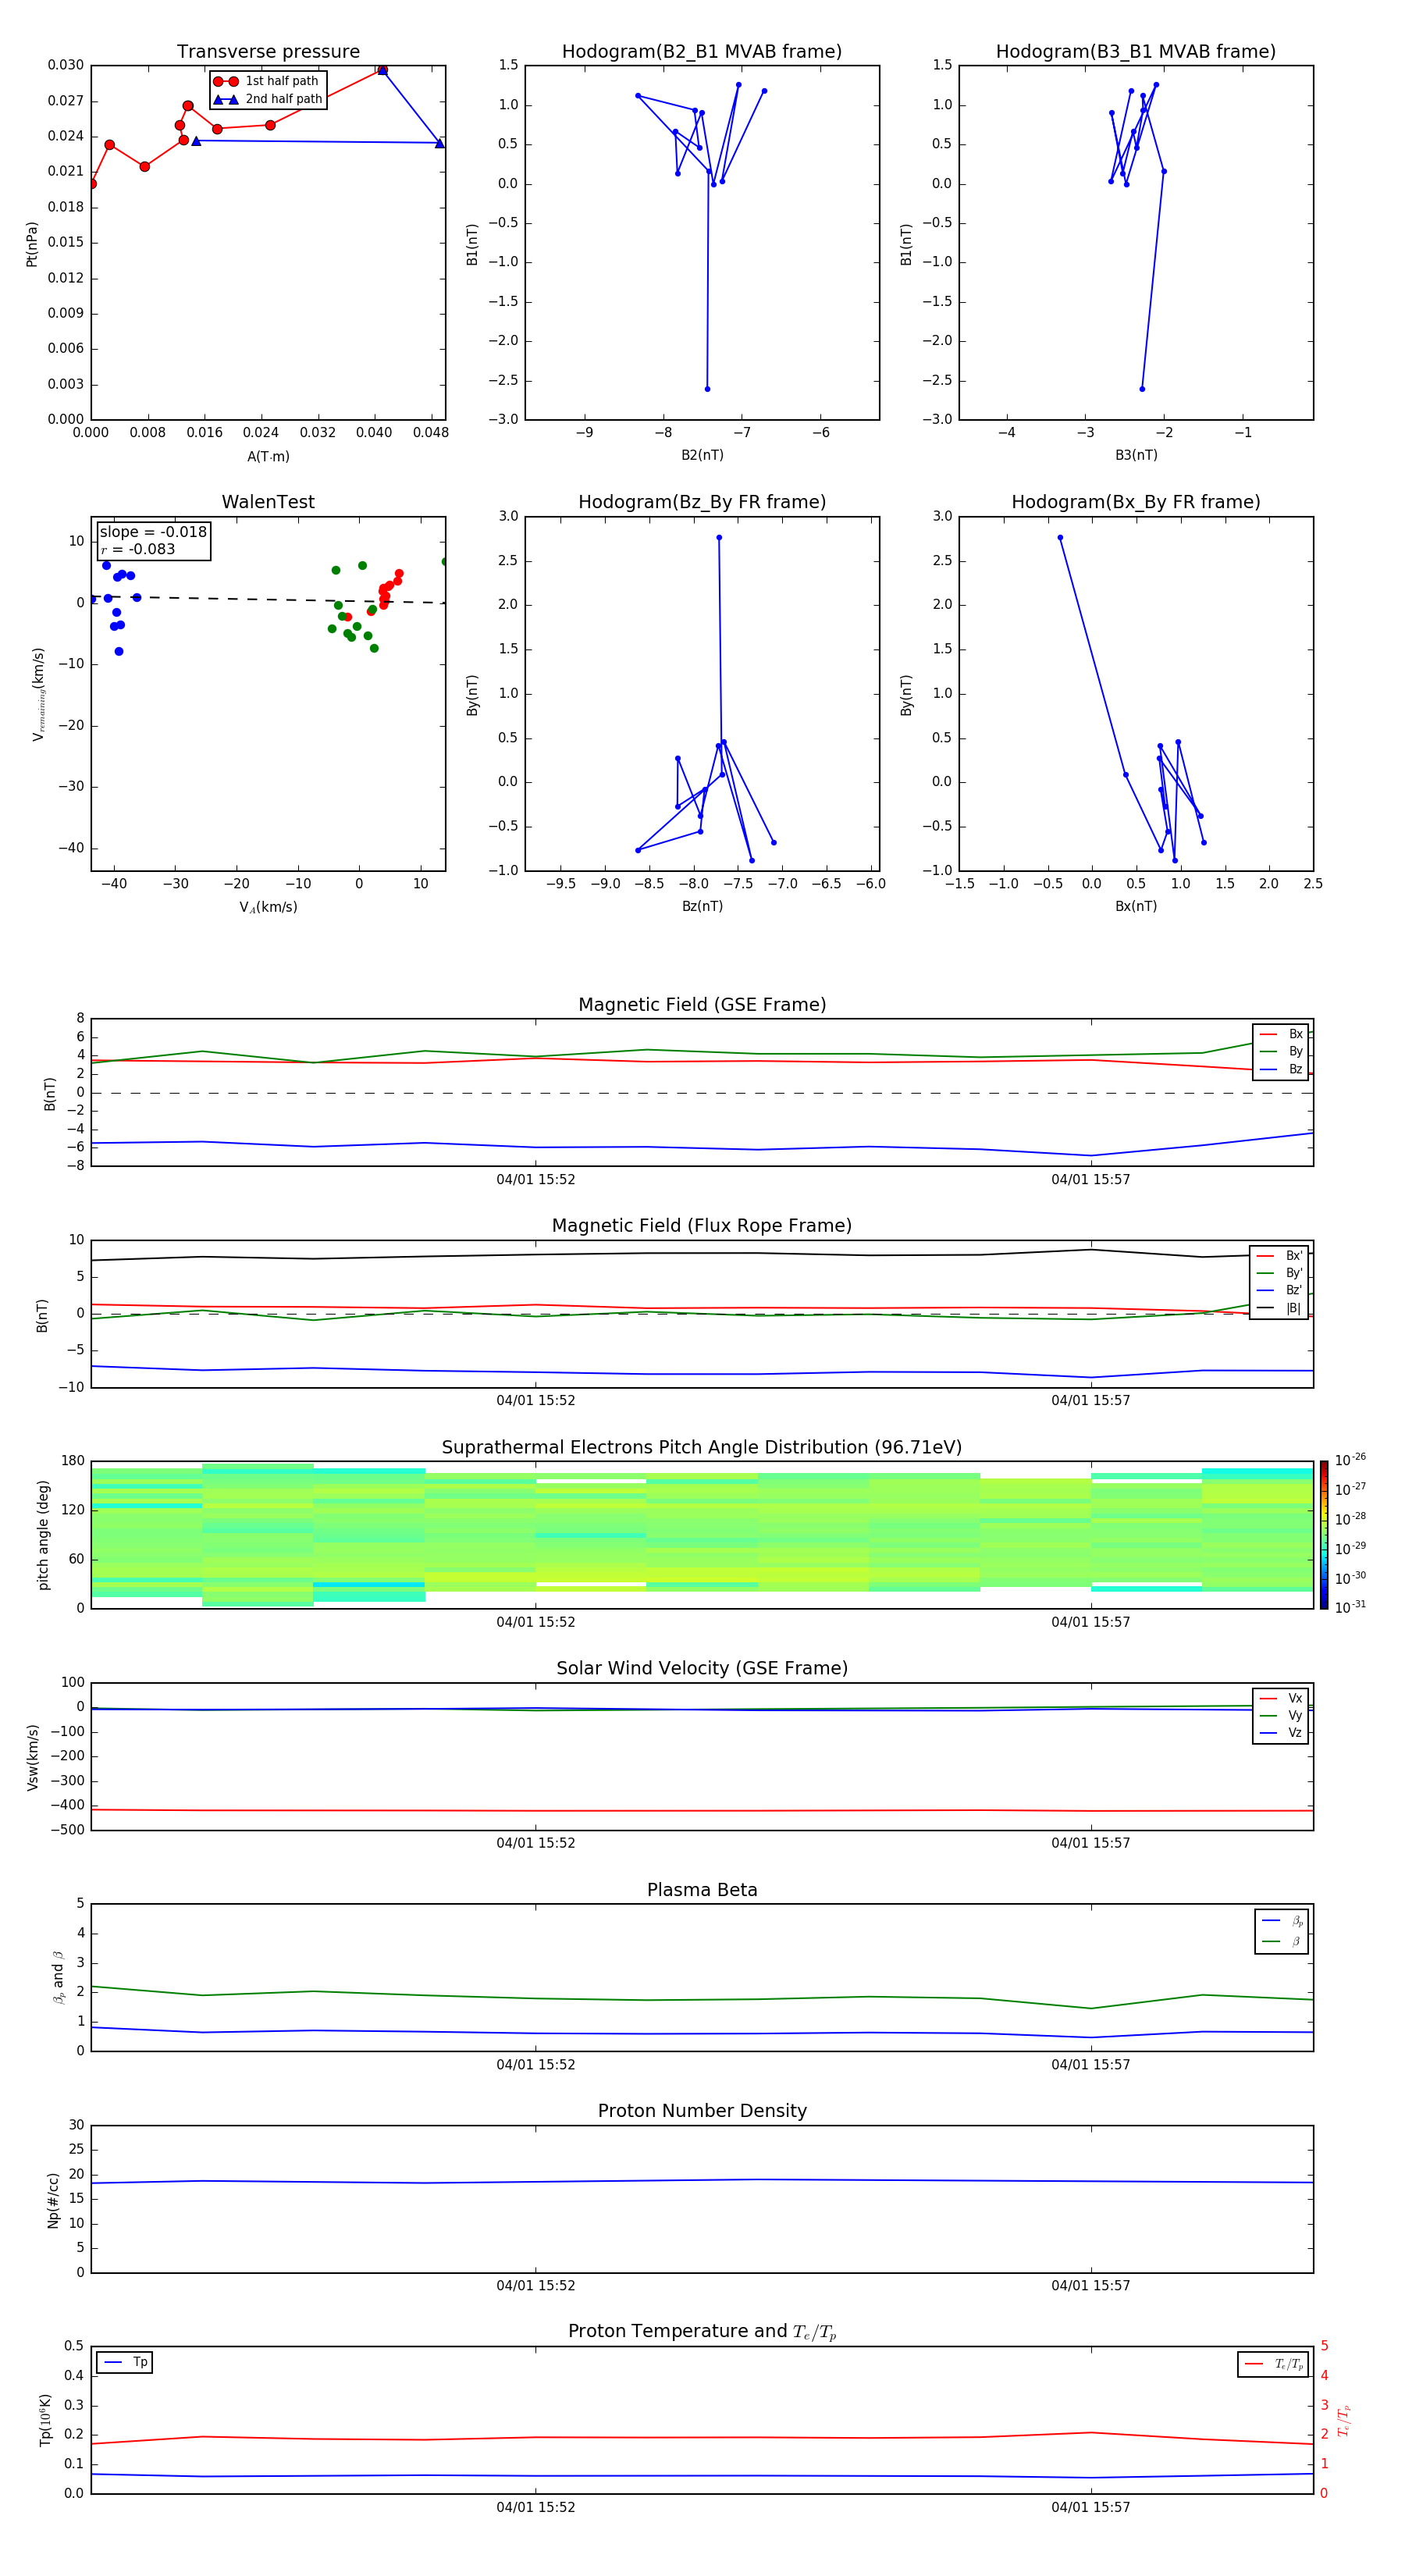Select the '2nd half path' legend entry
1405x2576 pixels.
[268, 99]
